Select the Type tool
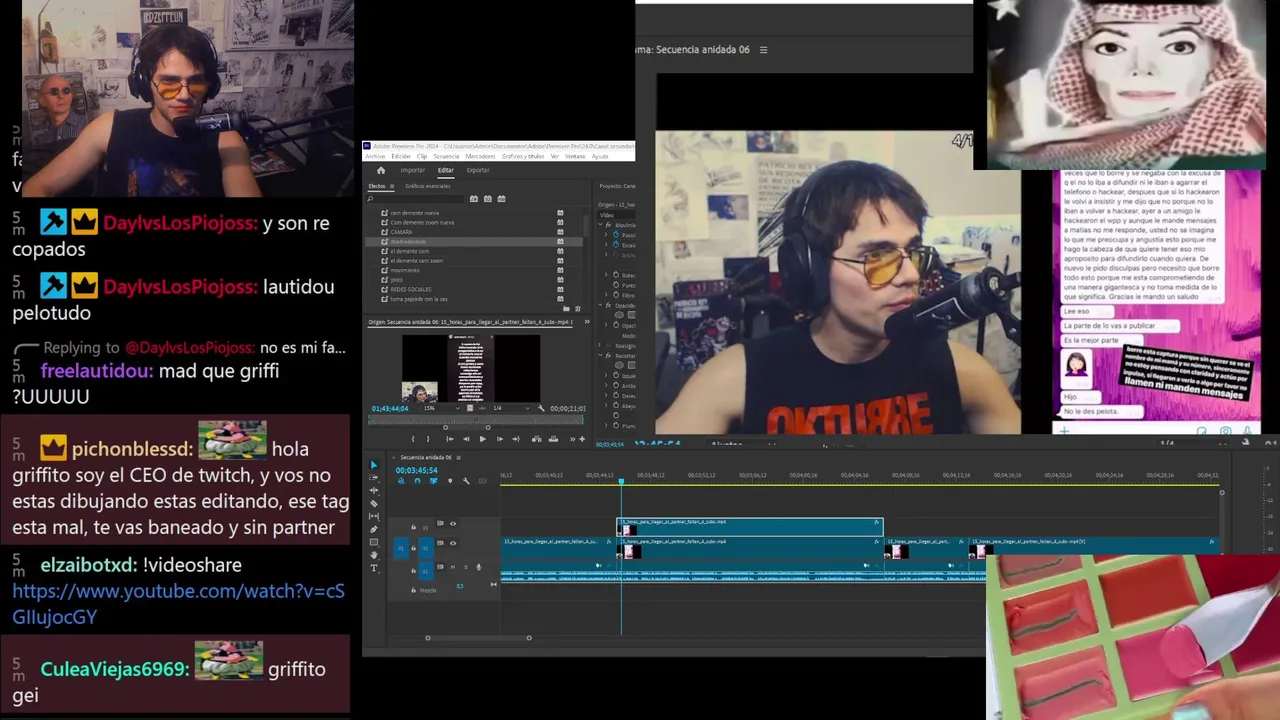The height and width of the screenshot is (720, 1280). [x=374, y=568]
